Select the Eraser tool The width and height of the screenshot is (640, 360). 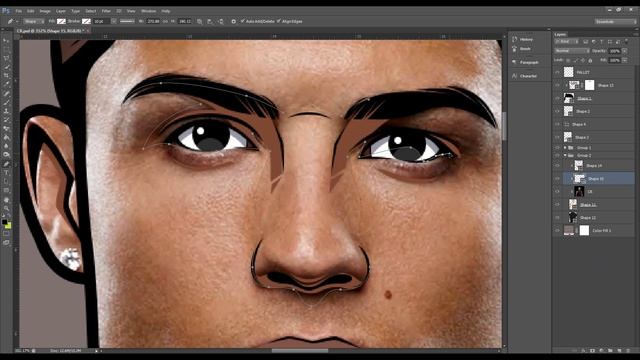pos(6,129)
